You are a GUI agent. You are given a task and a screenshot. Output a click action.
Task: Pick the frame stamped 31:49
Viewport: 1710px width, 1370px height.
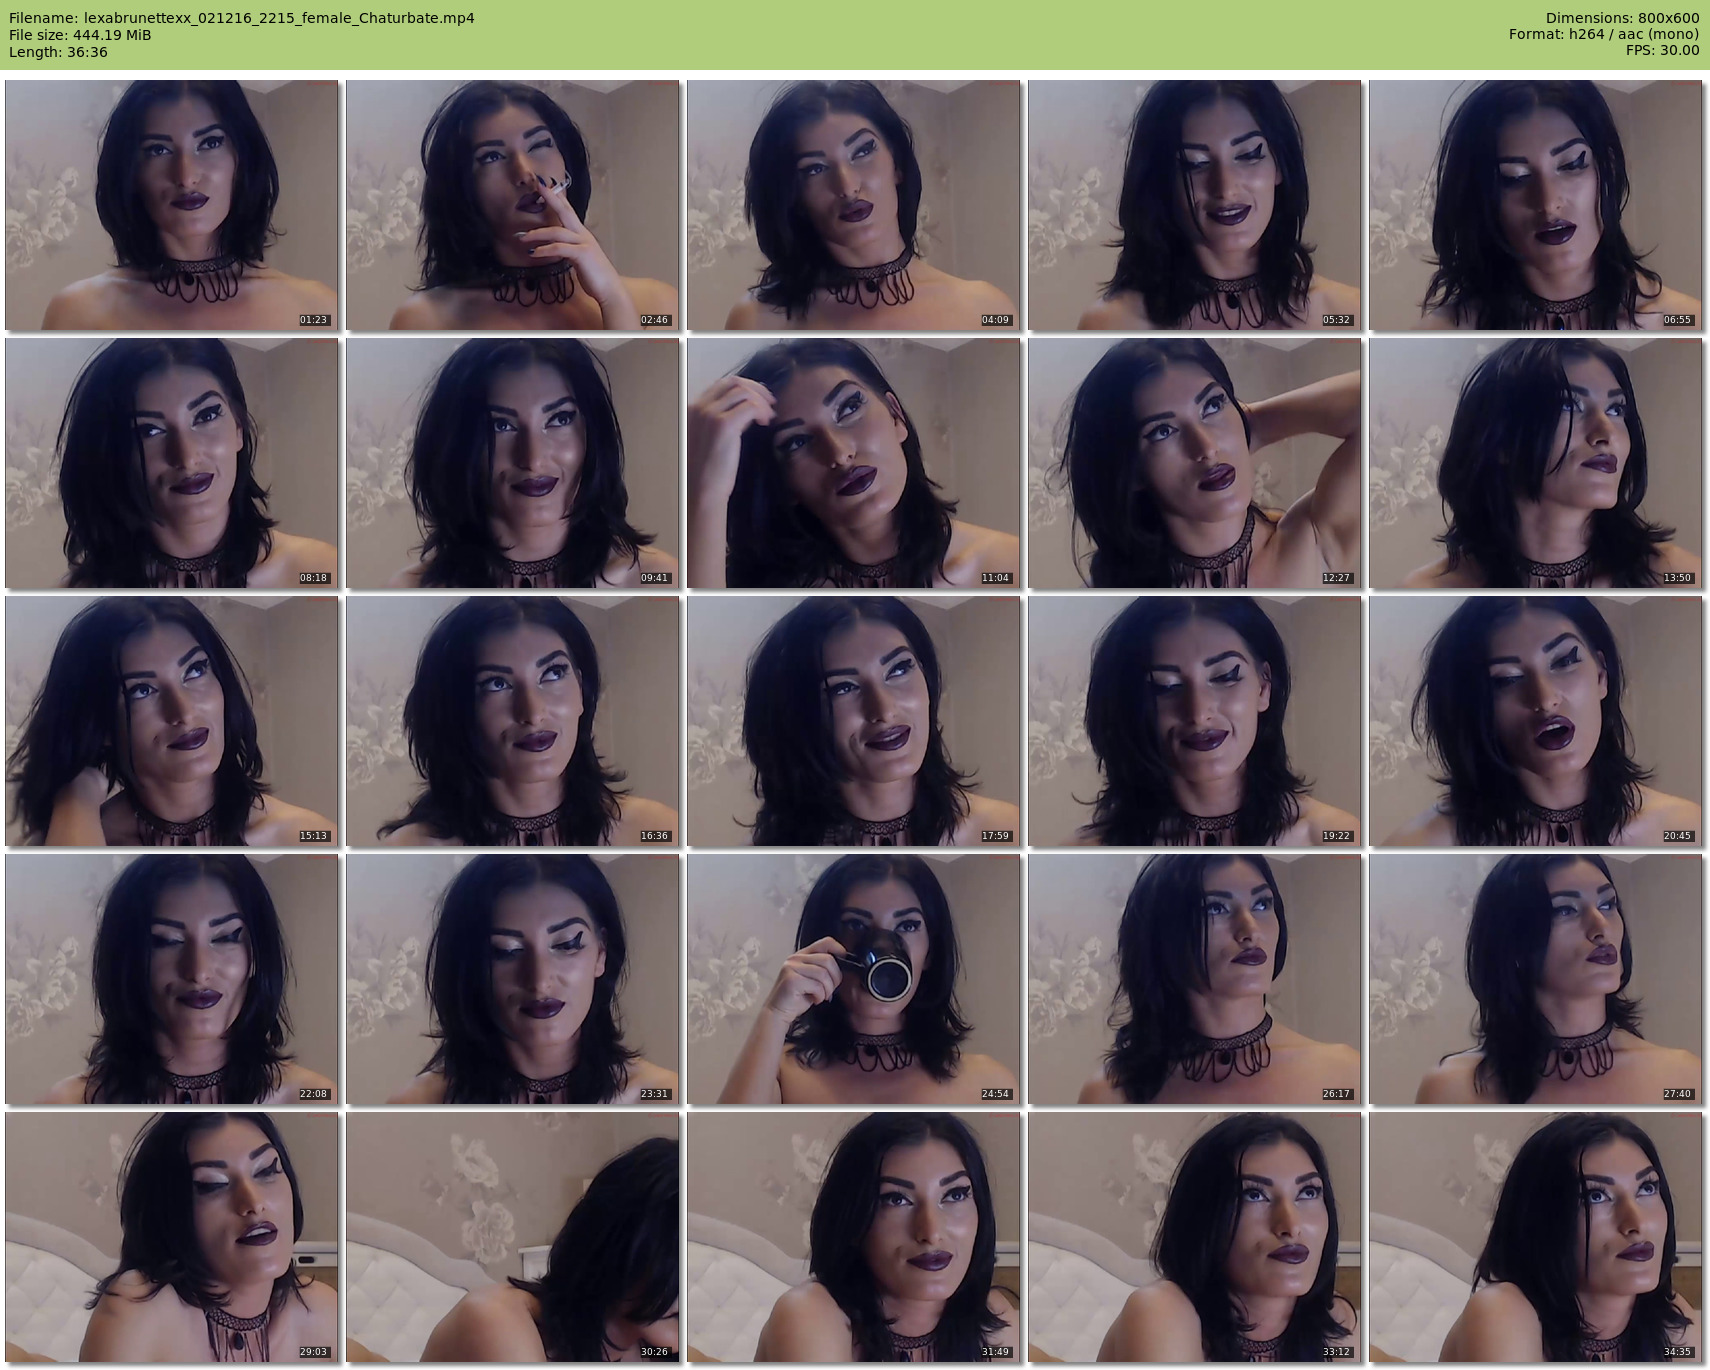click(854, 1237)
